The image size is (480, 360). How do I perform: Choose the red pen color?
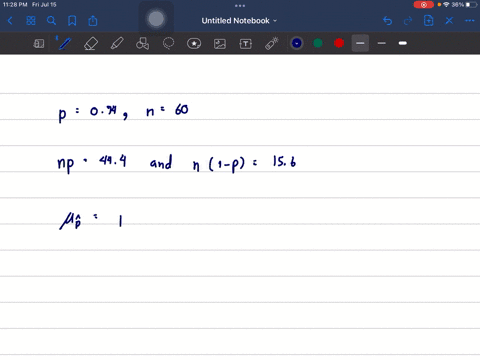[x=339, y=43]
